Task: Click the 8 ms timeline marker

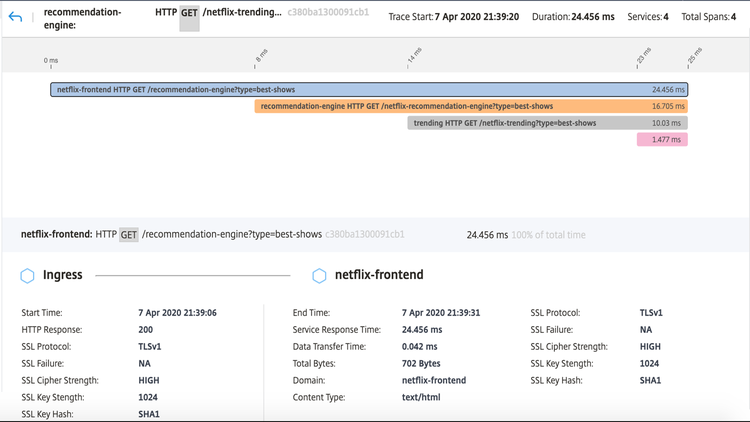Action: tap(261, 56)
